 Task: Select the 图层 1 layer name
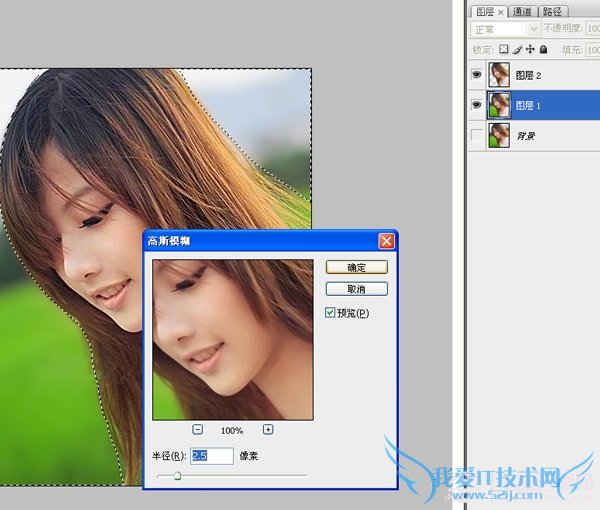528,106
